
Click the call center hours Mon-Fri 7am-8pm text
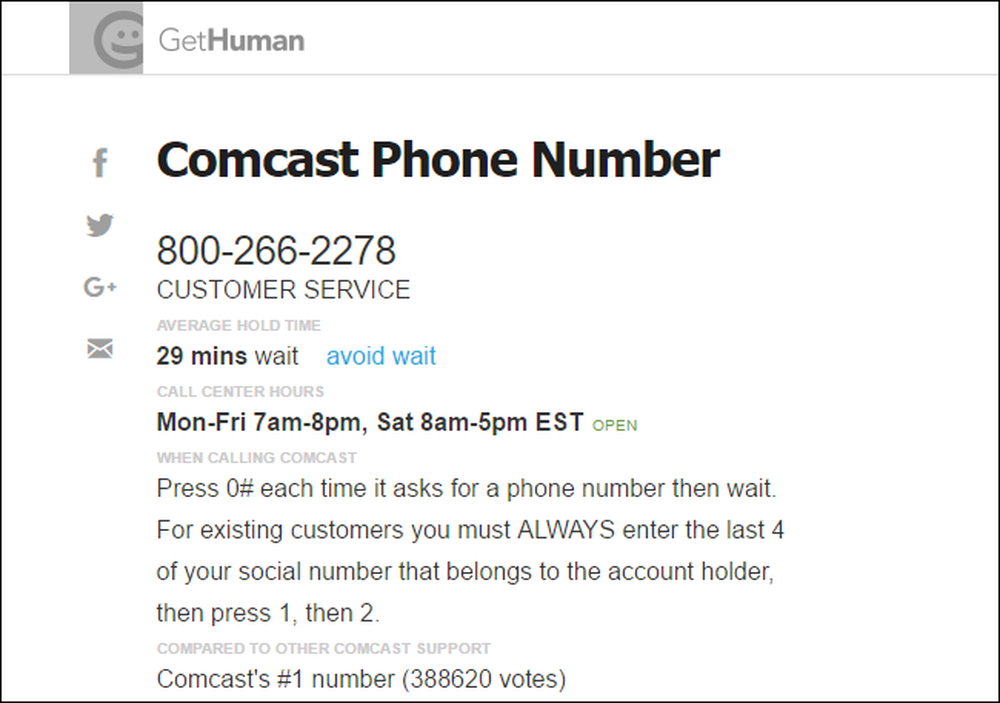[262, 422]
